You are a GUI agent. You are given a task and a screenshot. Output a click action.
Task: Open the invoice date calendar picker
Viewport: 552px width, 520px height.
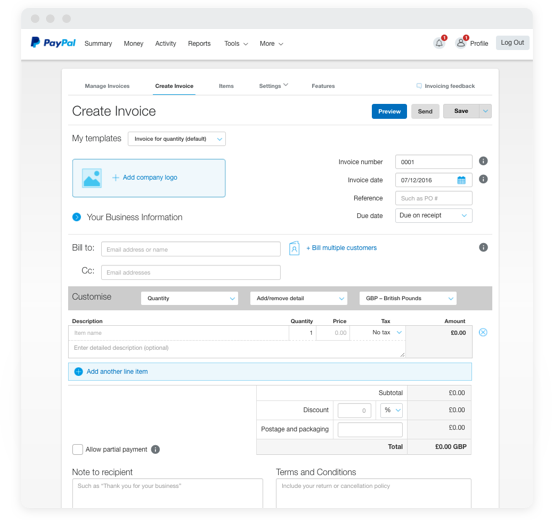click(x=461, y=180)
